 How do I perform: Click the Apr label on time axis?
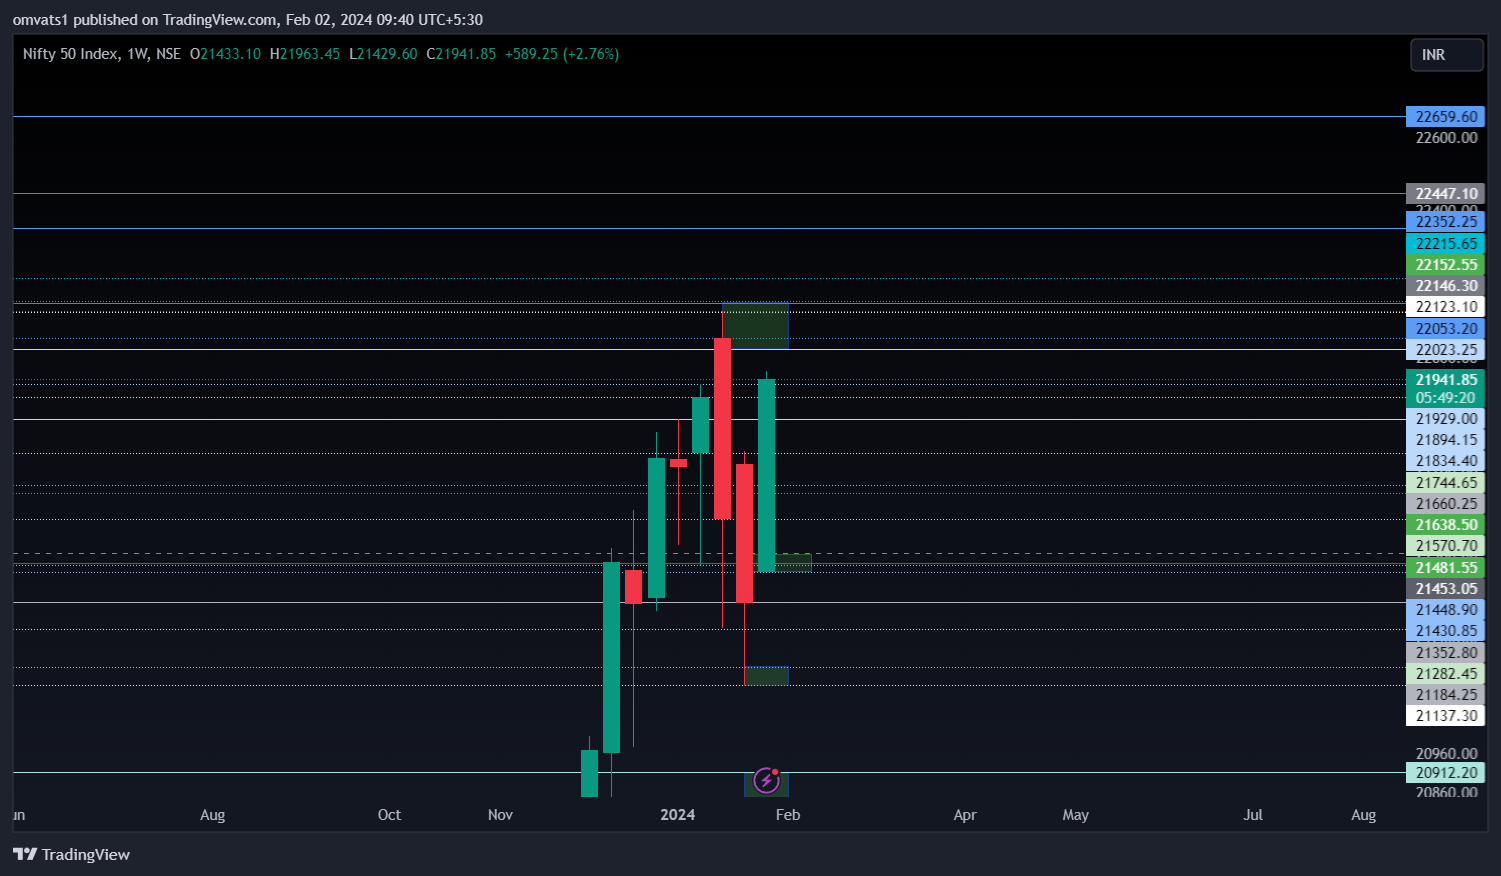click(x=965, y=815)
